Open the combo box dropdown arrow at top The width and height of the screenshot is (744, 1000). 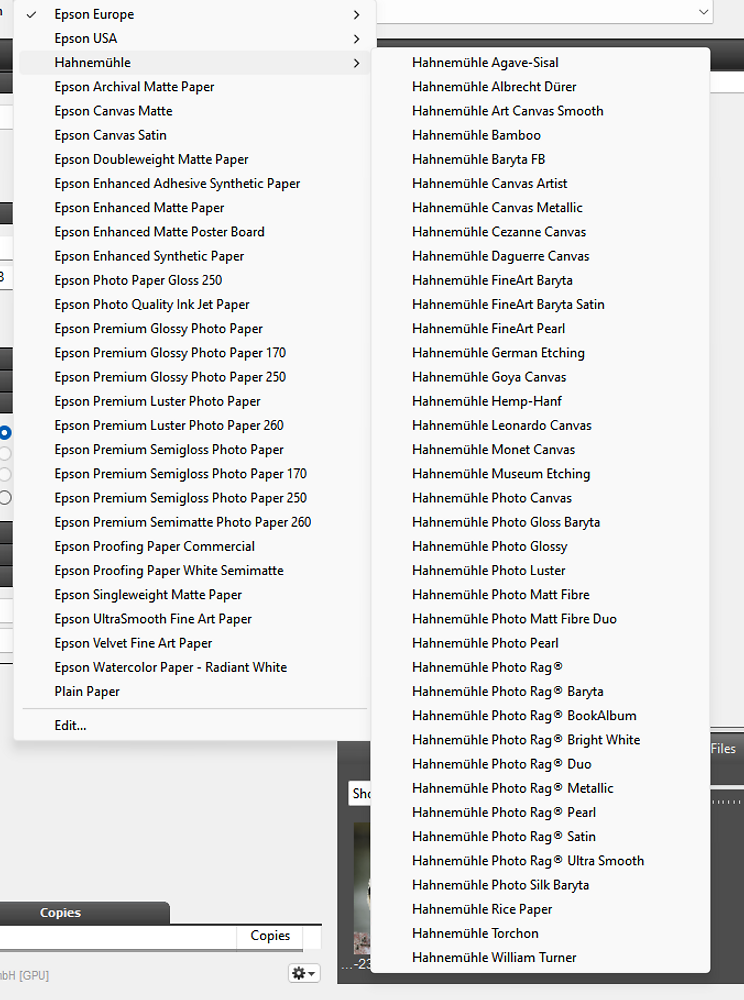tap(703, 11)
